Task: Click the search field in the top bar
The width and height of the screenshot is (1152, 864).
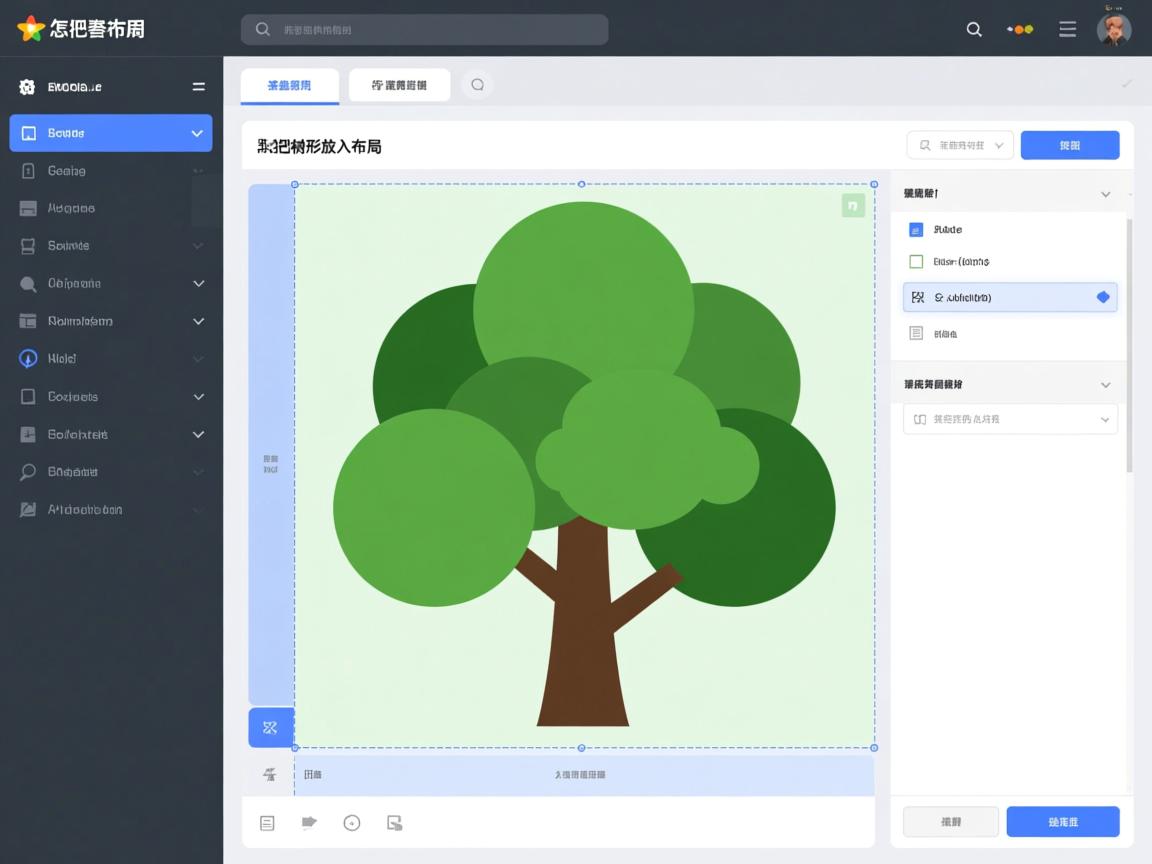Action: pyautogui.click(x=424, y=30)
